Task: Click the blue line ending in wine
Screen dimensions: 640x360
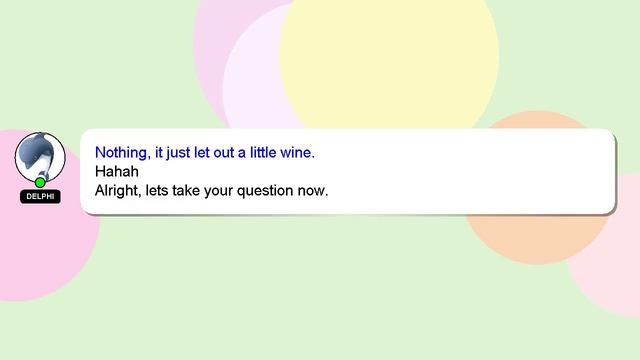Action: click(205, 153)
